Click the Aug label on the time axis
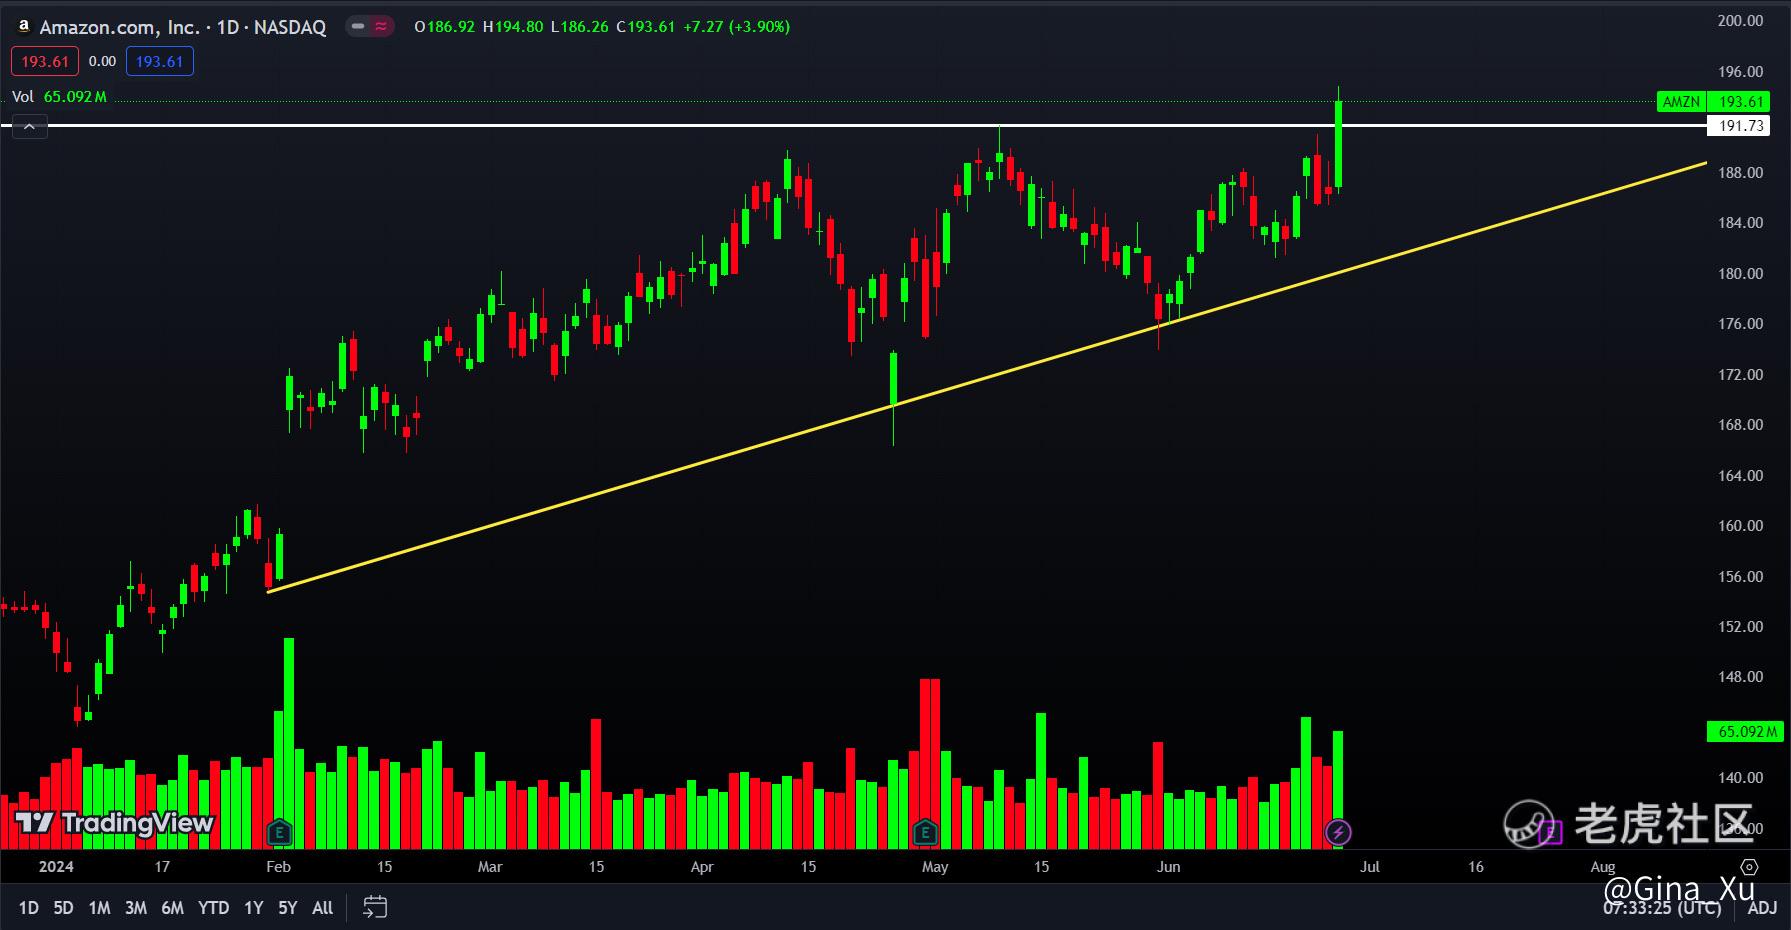The image size is (1791, 930). point(1603,867)
